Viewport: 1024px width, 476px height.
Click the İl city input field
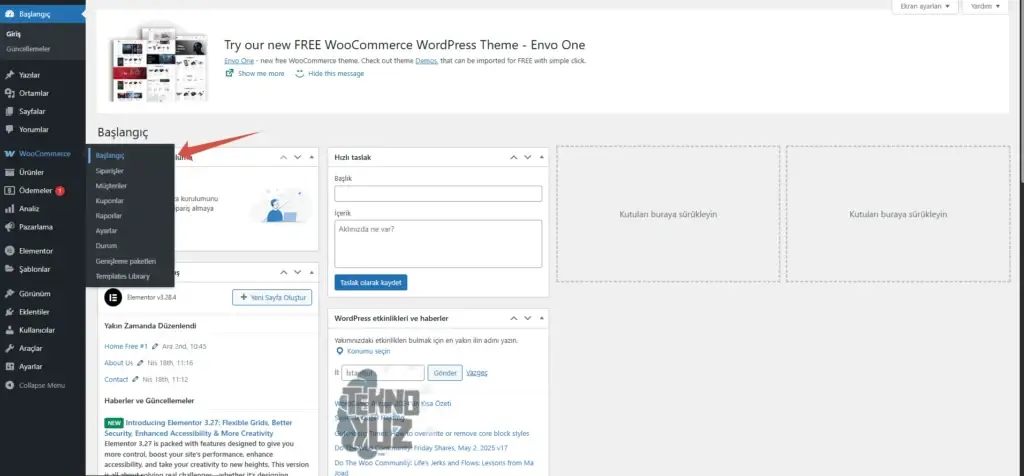(x=383, y=373)
